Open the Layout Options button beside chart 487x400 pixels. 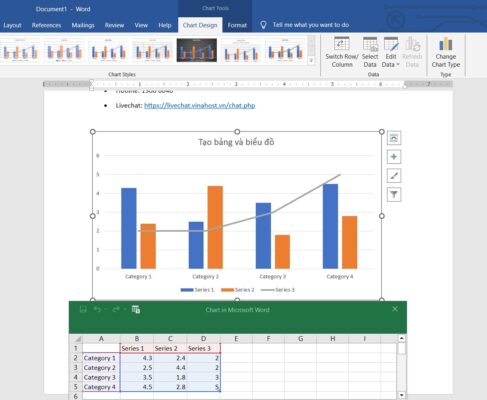(x=394, y=138)
